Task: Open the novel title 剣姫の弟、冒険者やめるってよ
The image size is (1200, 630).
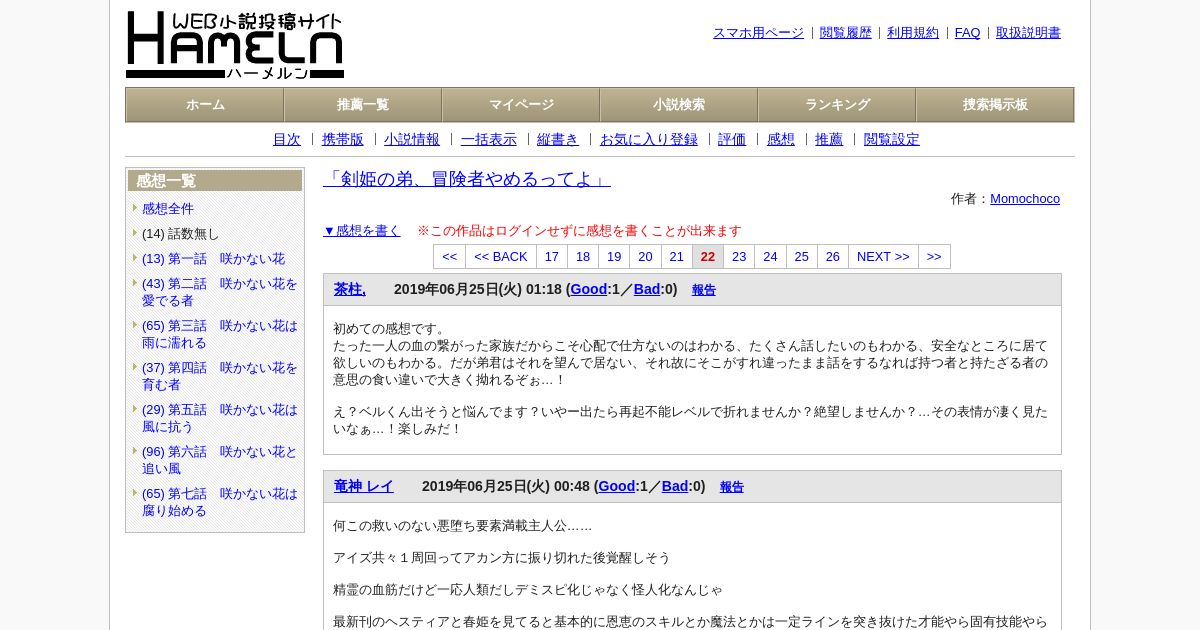Action: click(x=467, y=179)
